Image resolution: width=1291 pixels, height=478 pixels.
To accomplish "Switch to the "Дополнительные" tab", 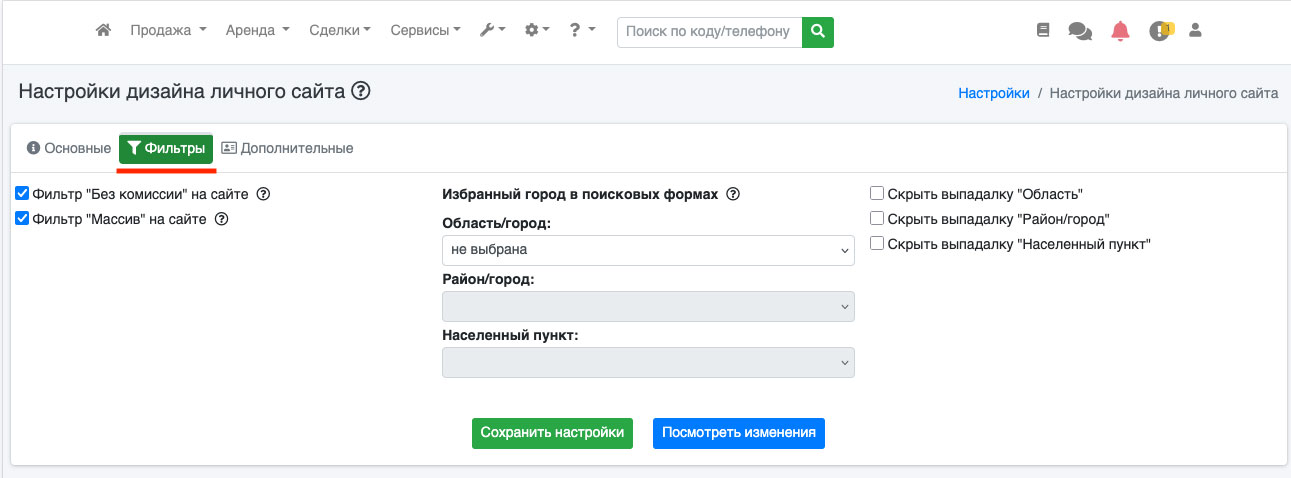I will coord(287,148).
